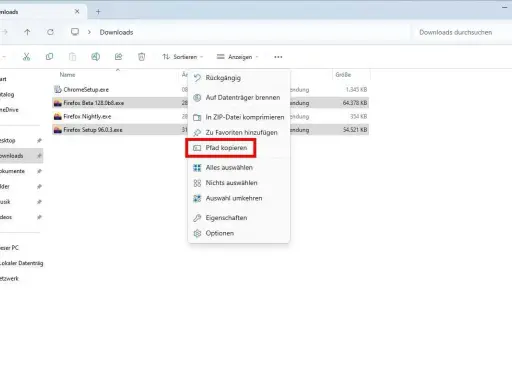Select file Firefox Nightly.exe
The height and width of the screenshot is (384, 512).
87,116
